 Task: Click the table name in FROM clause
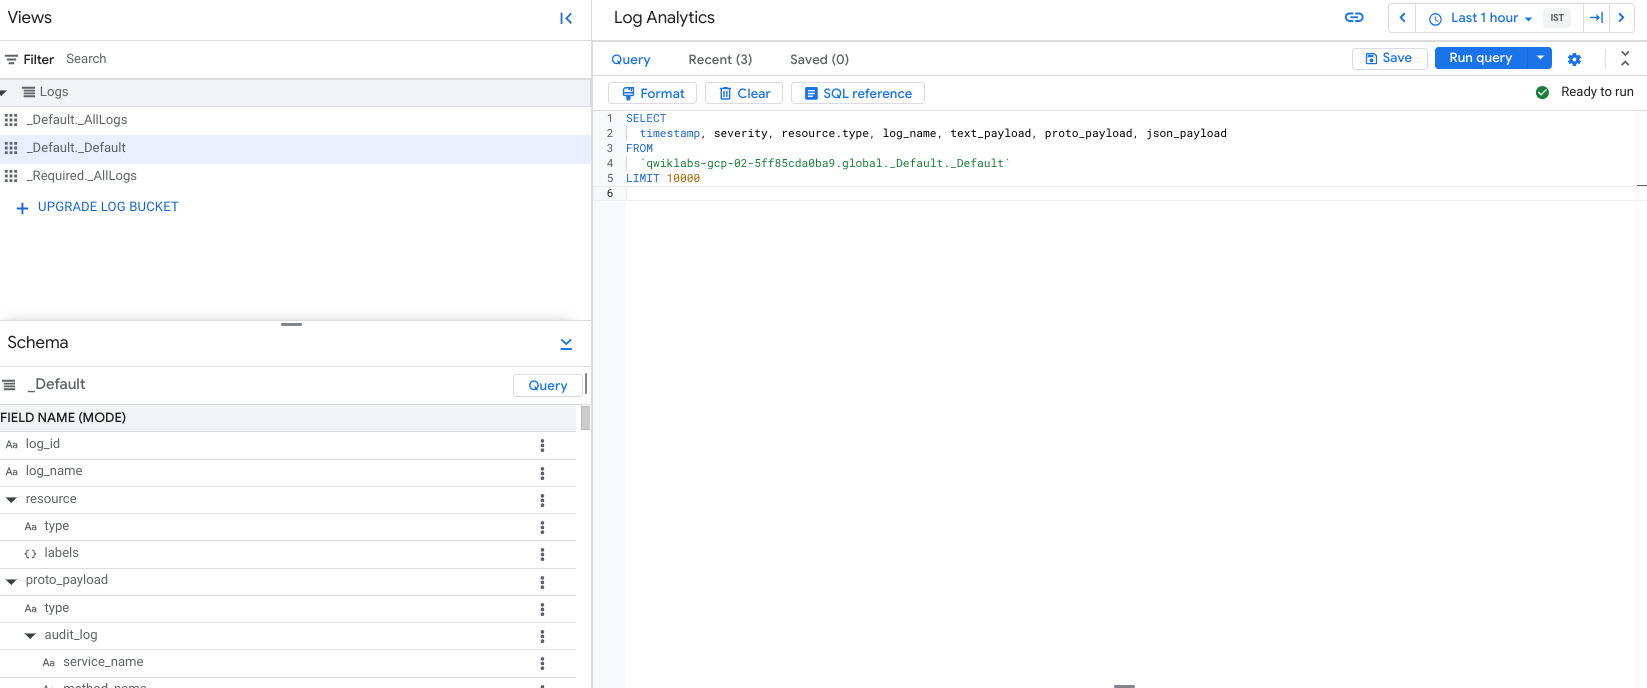825,164
